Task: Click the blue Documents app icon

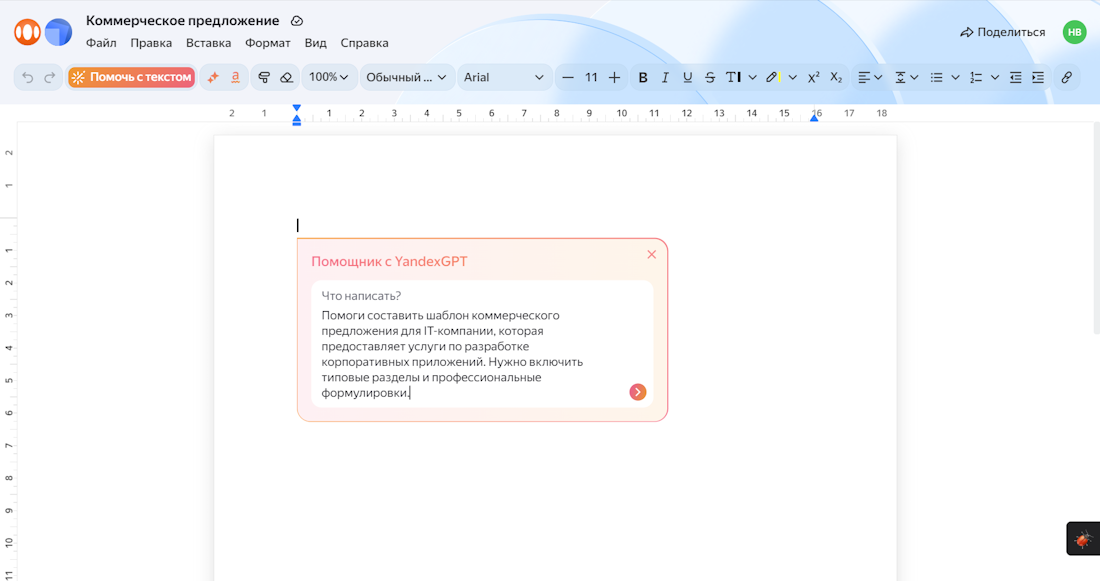Action: (58, 32)
